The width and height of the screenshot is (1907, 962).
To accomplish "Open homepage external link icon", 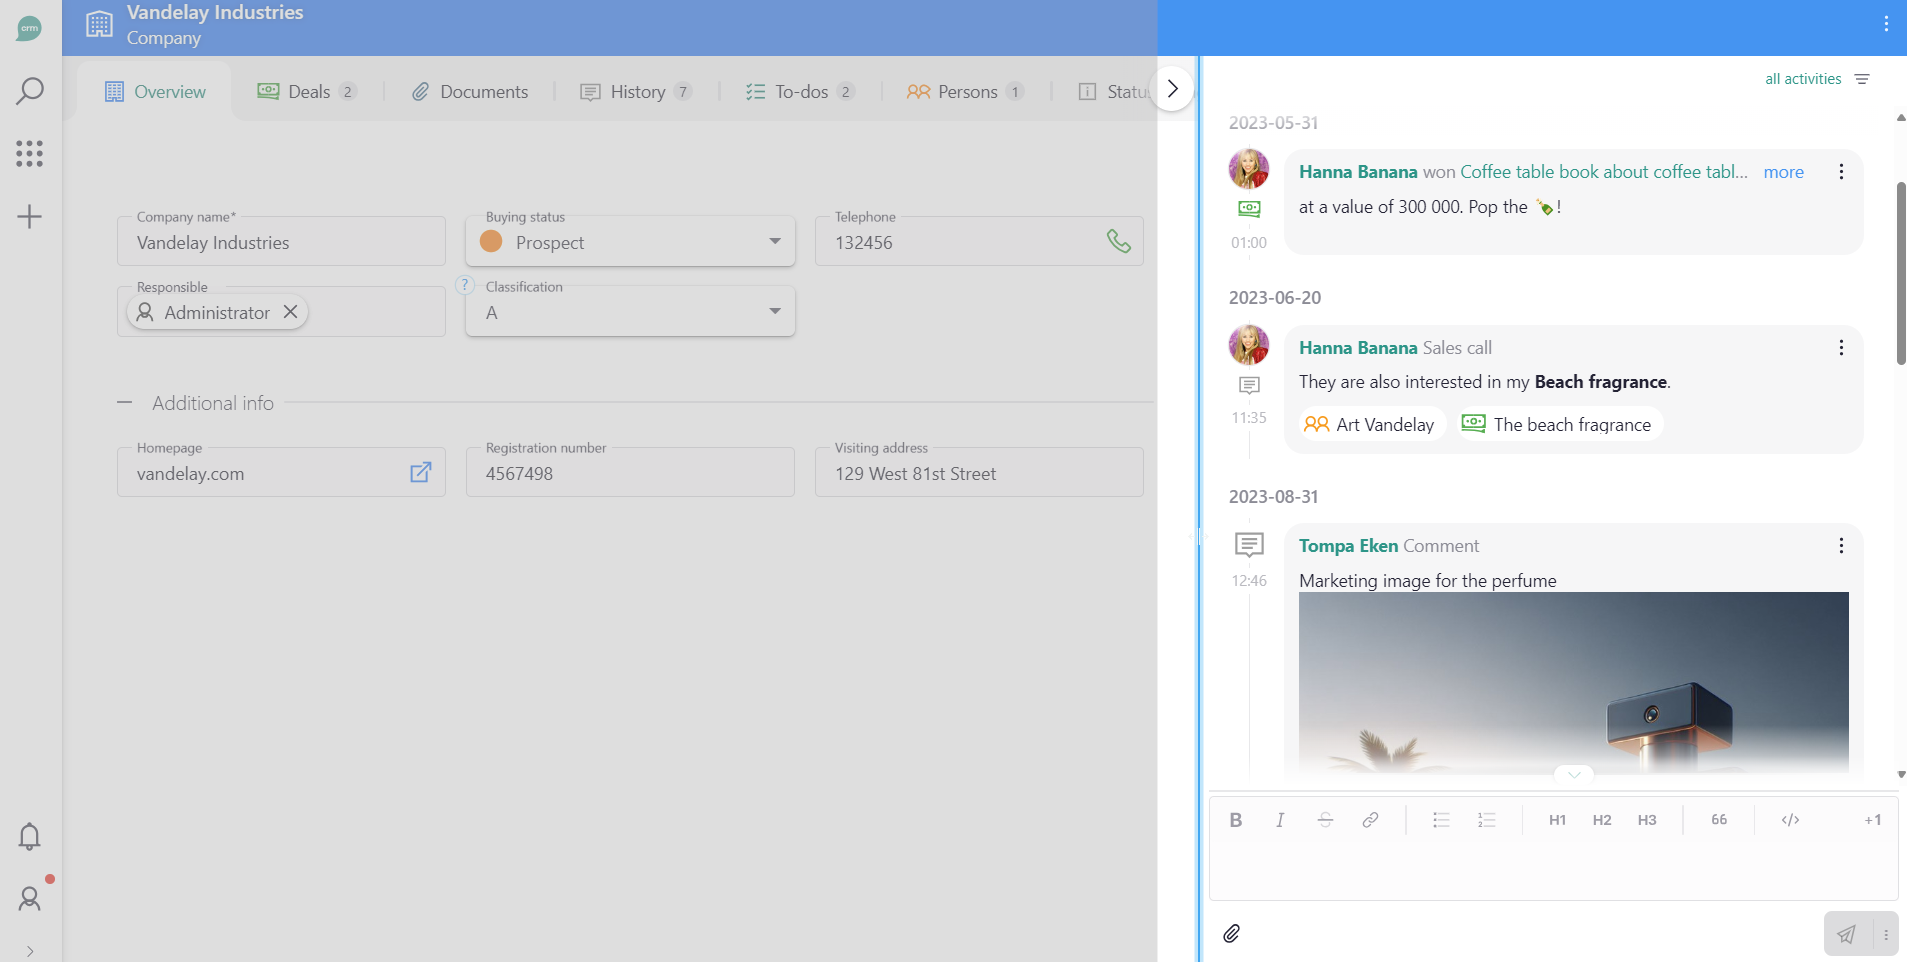I will [421, 473].
